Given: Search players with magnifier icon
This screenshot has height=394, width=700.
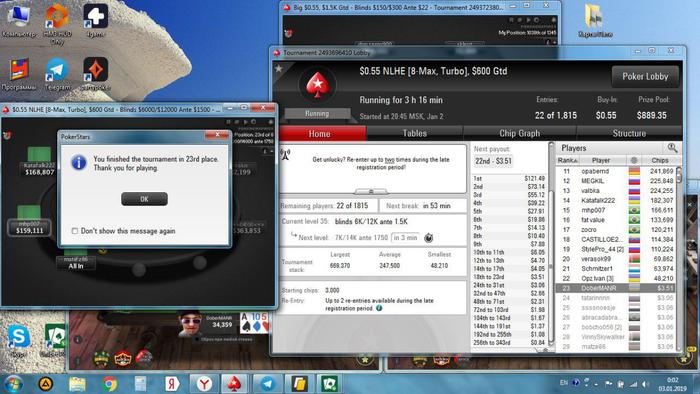Looking at the screenshot, I should click(x=672, y=148).
